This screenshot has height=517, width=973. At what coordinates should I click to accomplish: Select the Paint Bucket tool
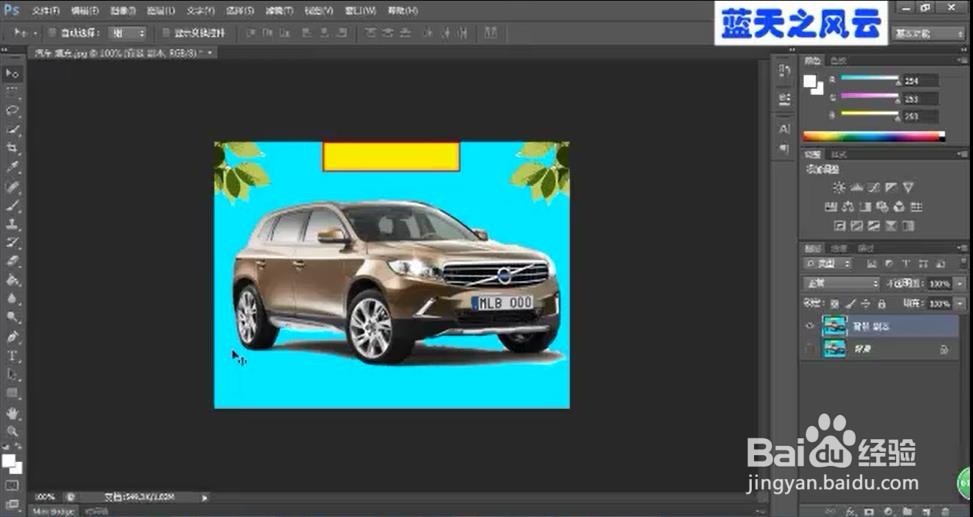point(12,281)
